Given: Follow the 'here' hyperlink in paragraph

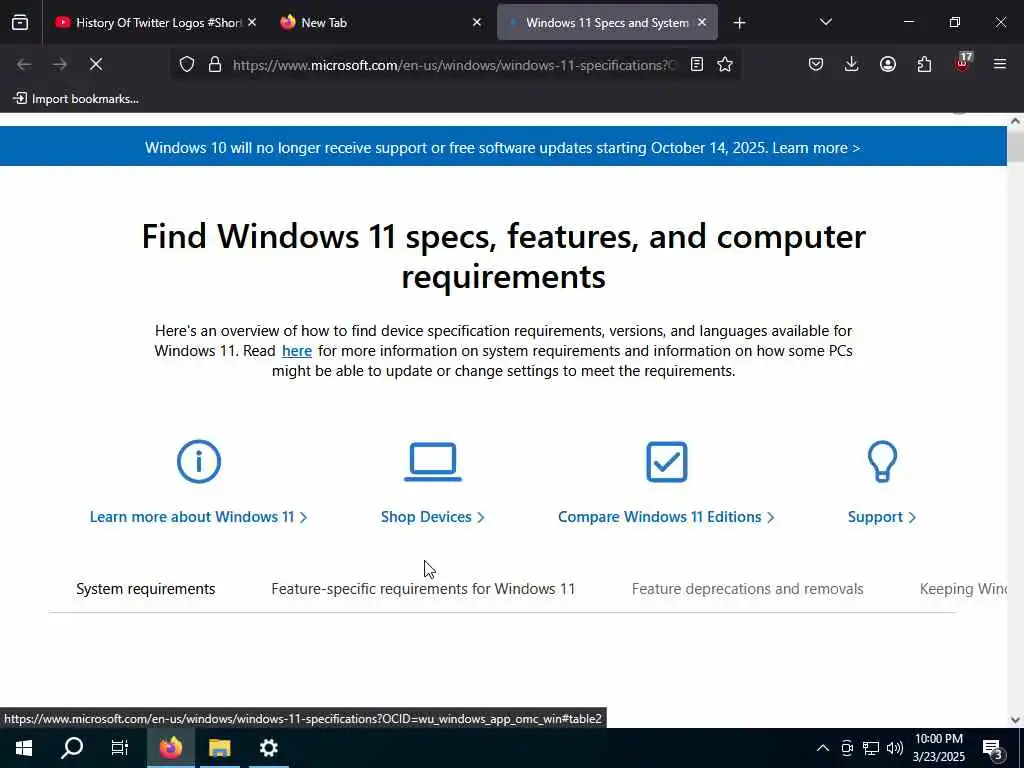Looking at the screenshot, I should tap(296, 351).
